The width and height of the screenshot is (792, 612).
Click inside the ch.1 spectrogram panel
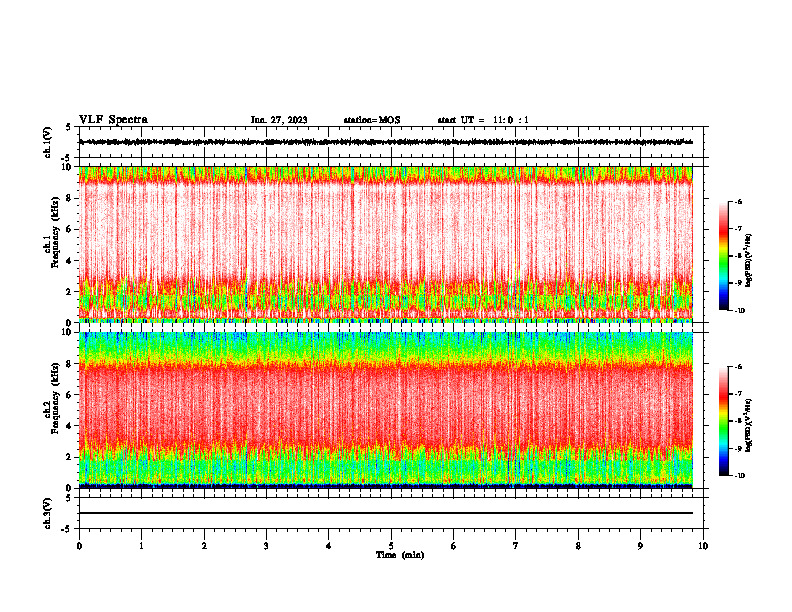(x=385, y=244)
